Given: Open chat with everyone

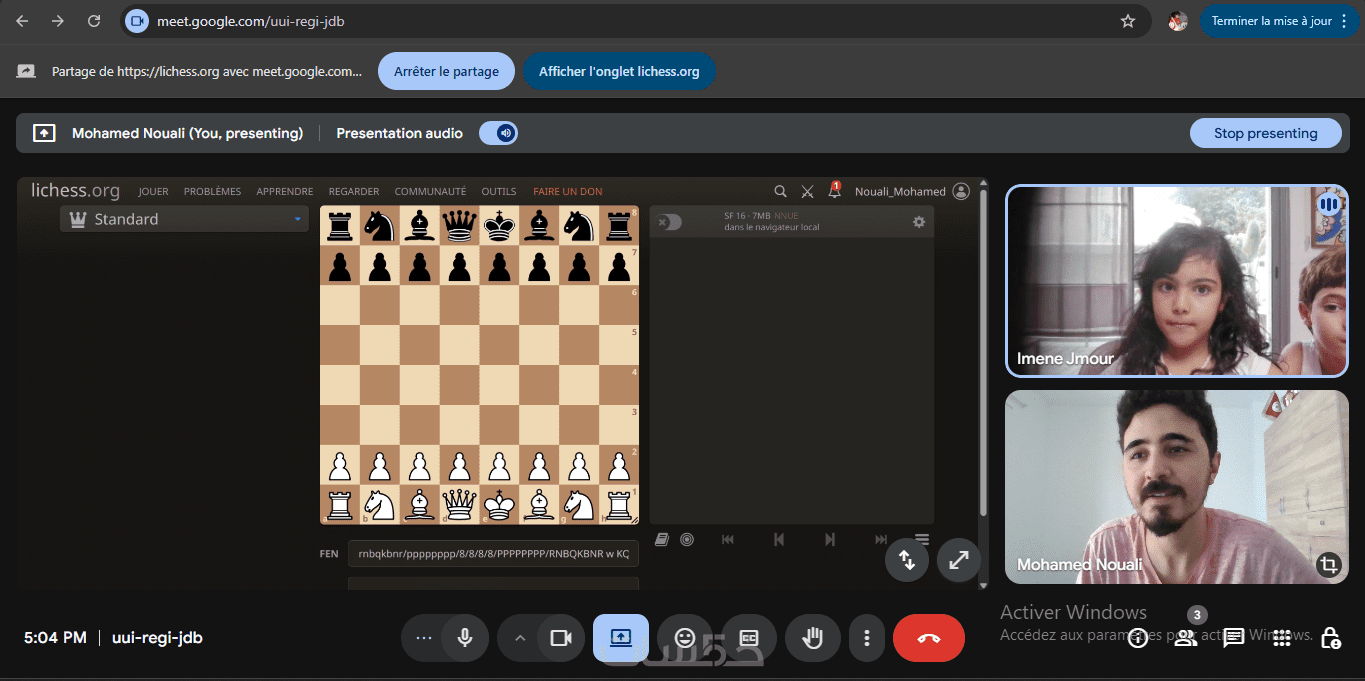Looking at the screenshot, I should click(x=1234, y=638).
